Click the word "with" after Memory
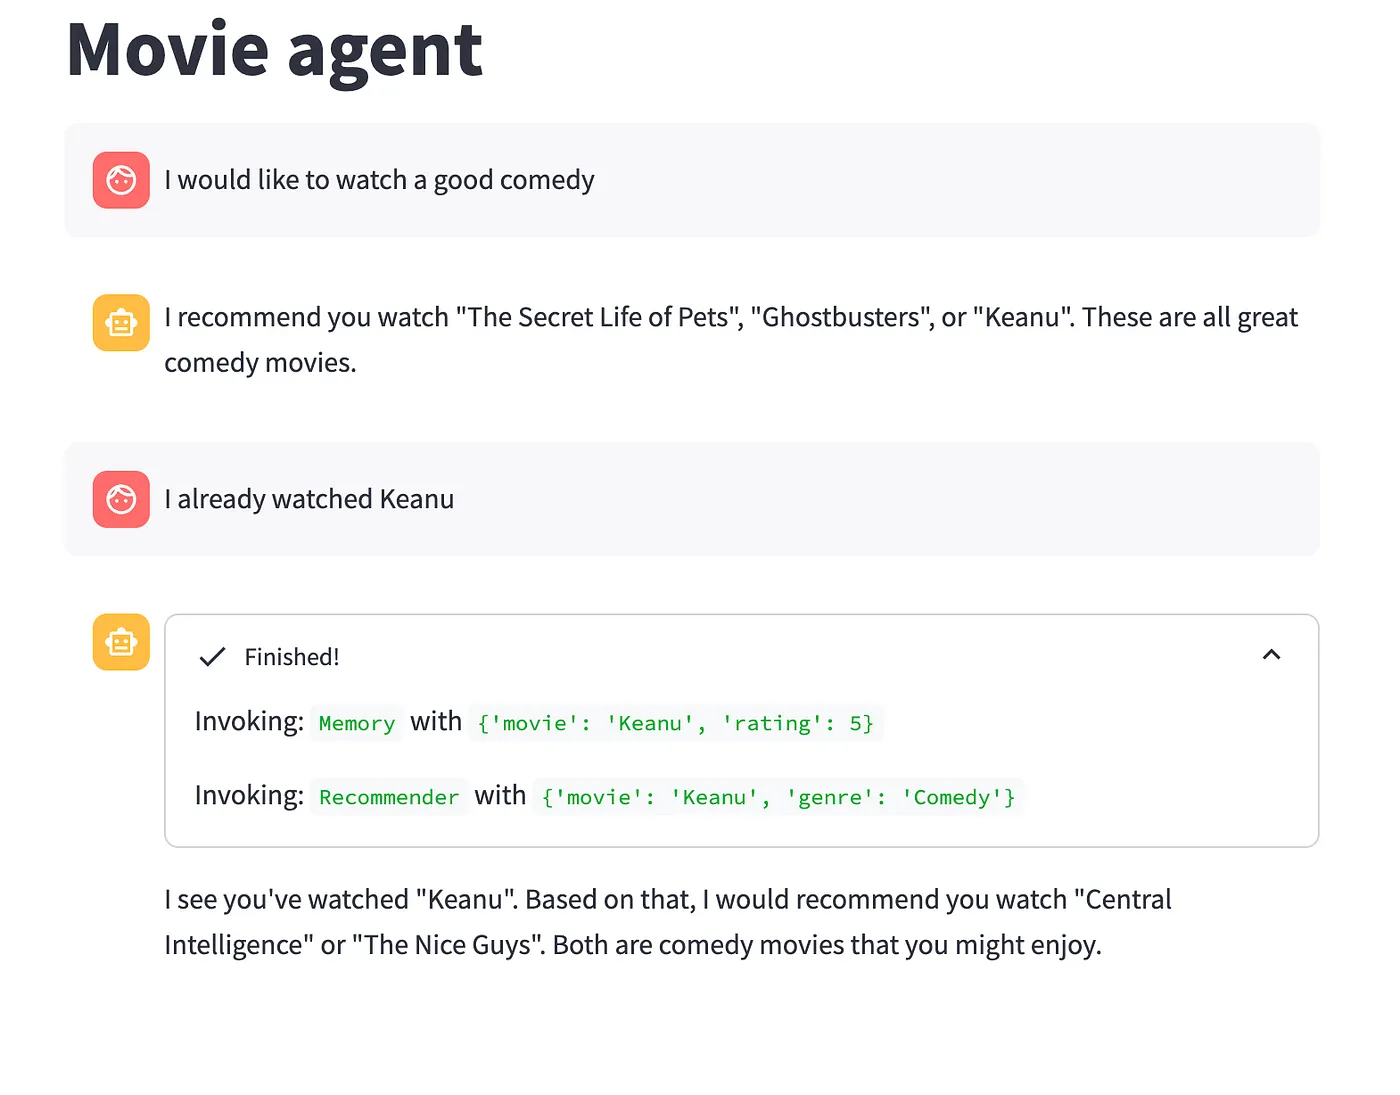This screenshot has height=1095, width=1400. (x=436, y=722)
